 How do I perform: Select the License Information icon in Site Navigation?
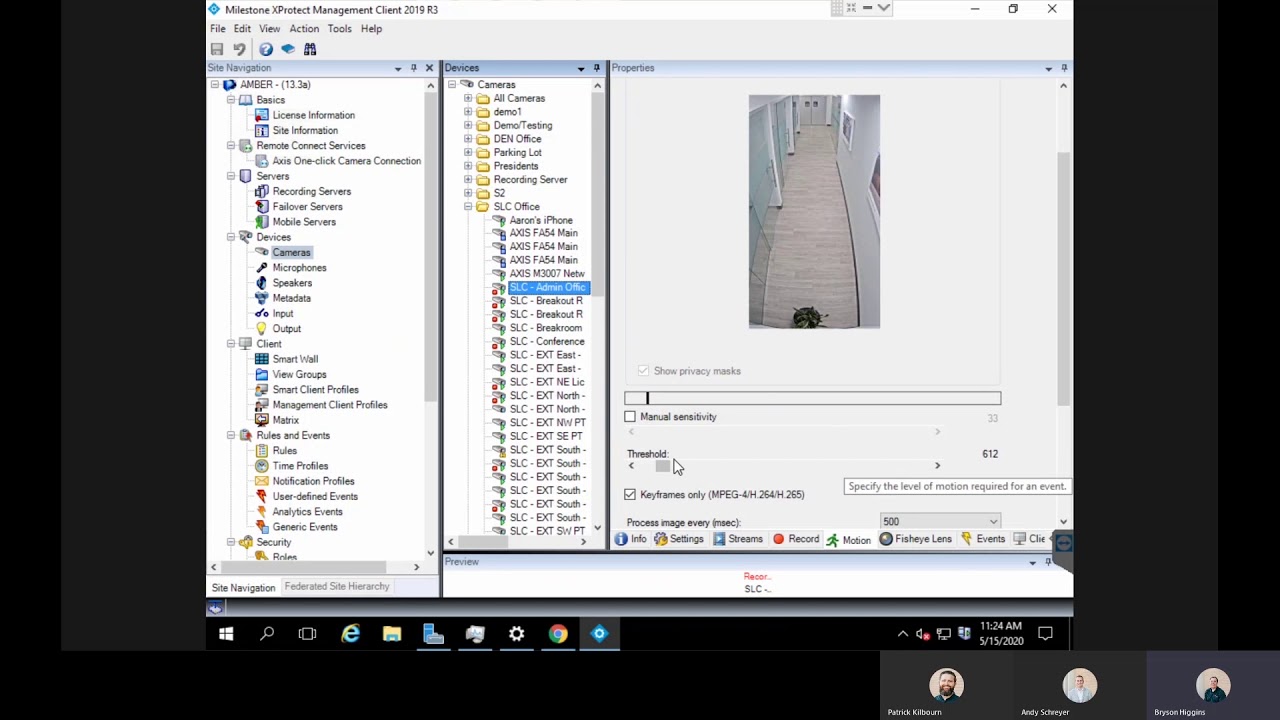coord(262,115)
